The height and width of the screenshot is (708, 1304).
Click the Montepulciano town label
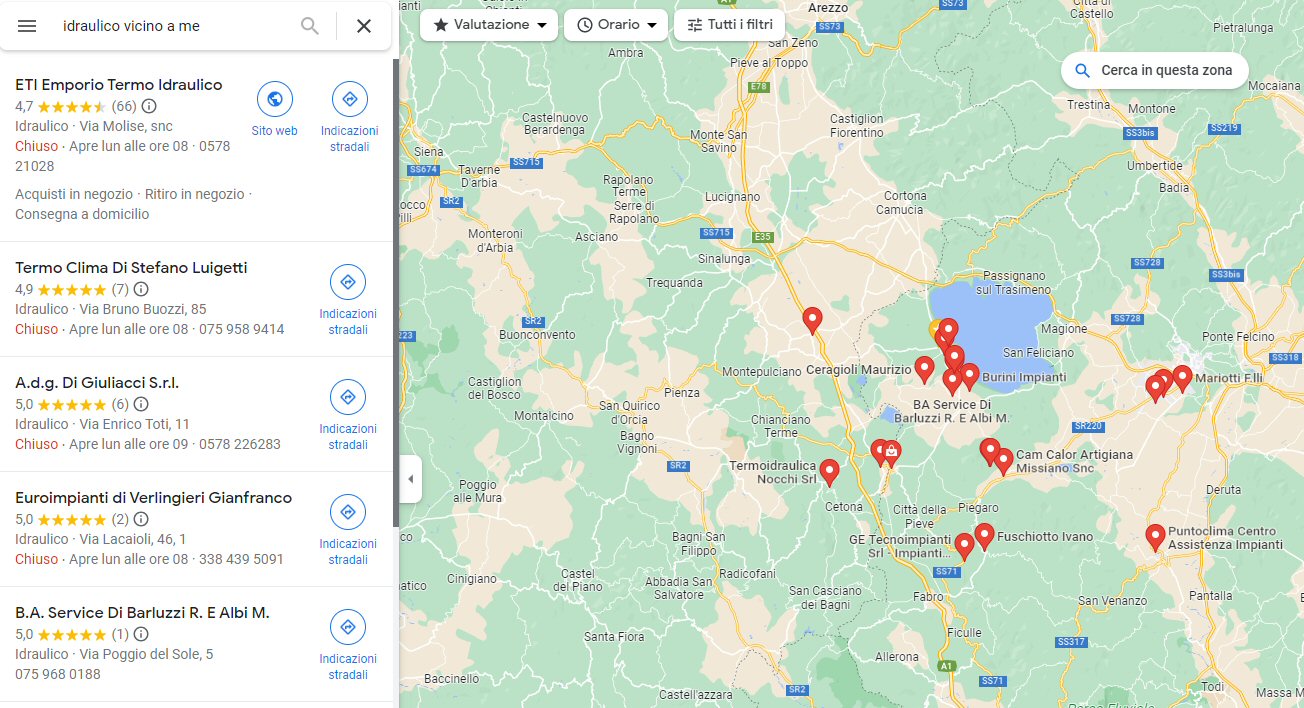pos(763,371)
